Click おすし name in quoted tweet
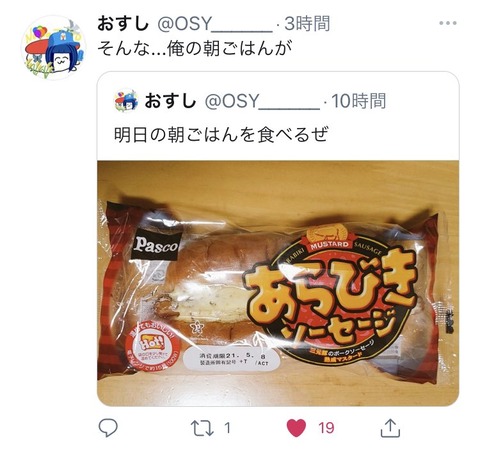The width and height of the screenshot is (480, 451). click(x=170, y=101)
